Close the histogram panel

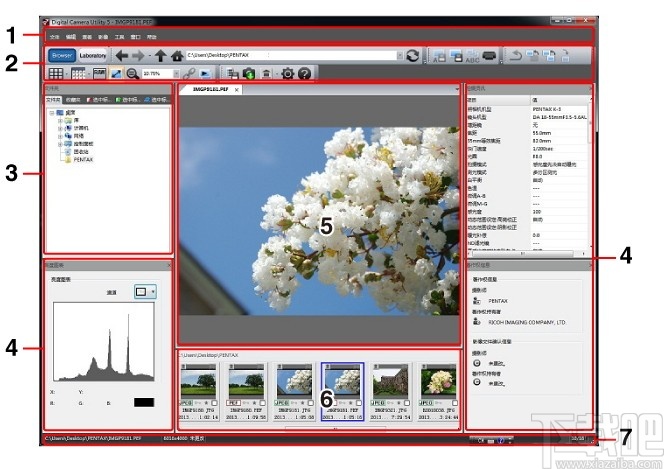coord(169,266)
